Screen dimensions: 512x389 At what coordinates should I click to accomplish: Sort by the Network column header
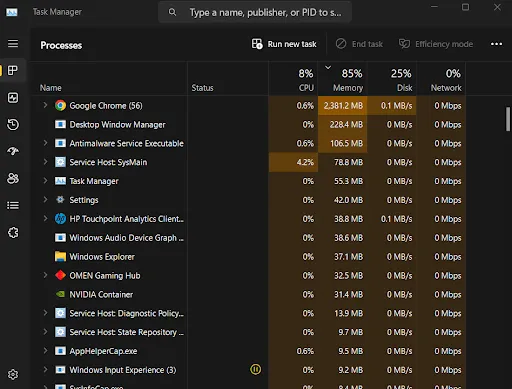pos(441,80)
